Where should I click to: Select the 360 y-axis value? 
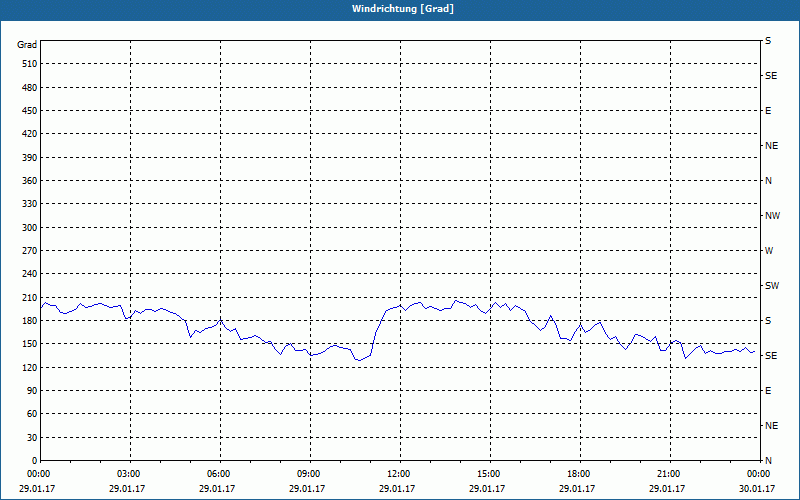[30, 181]
